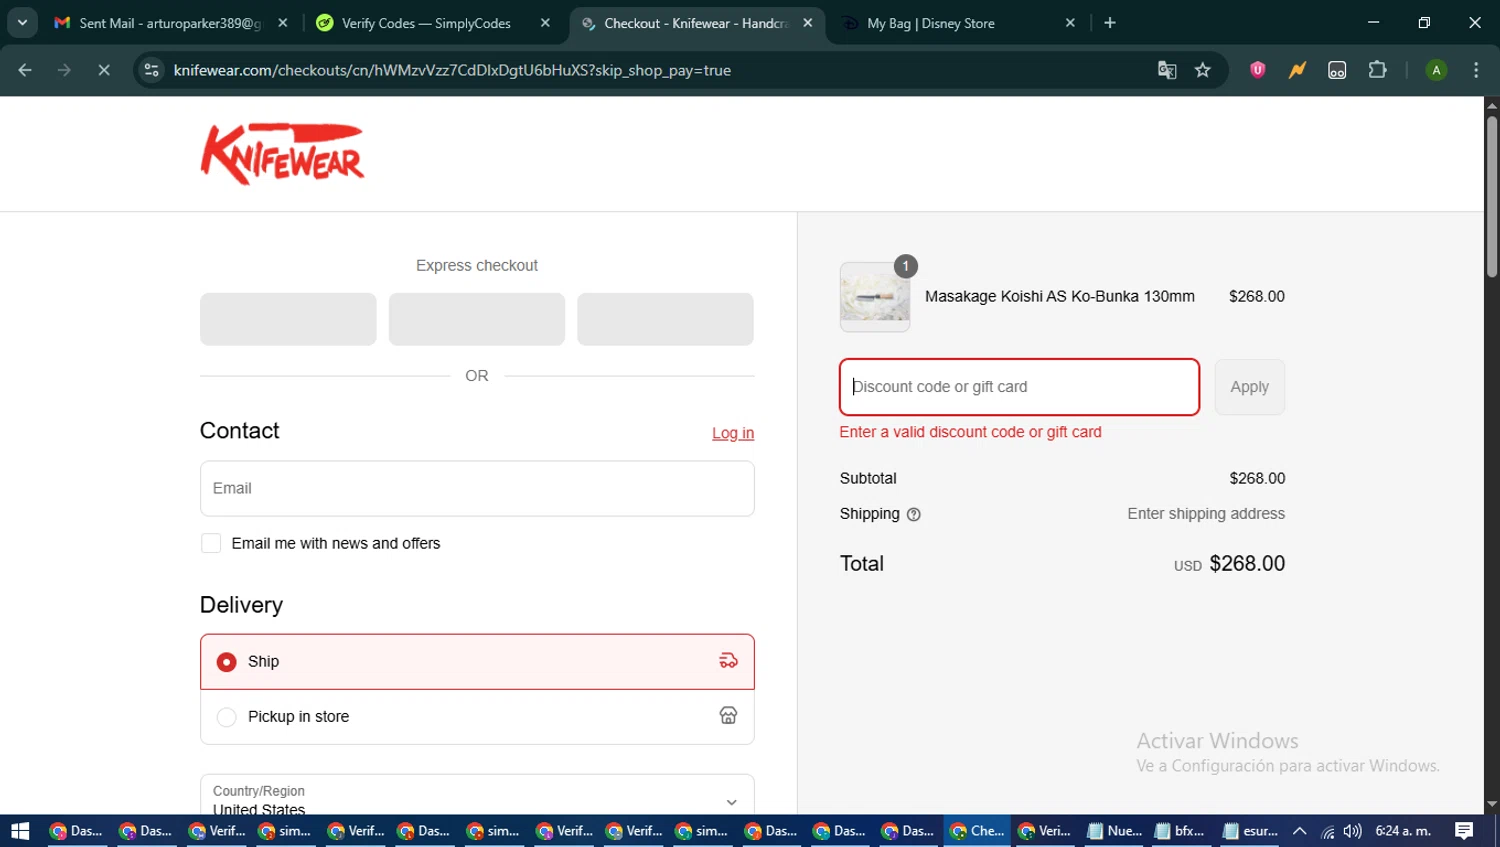Switch to the Sent Mail Gmail tab
This screenshot has width=1500, height=847.
(x=170, y=23)
